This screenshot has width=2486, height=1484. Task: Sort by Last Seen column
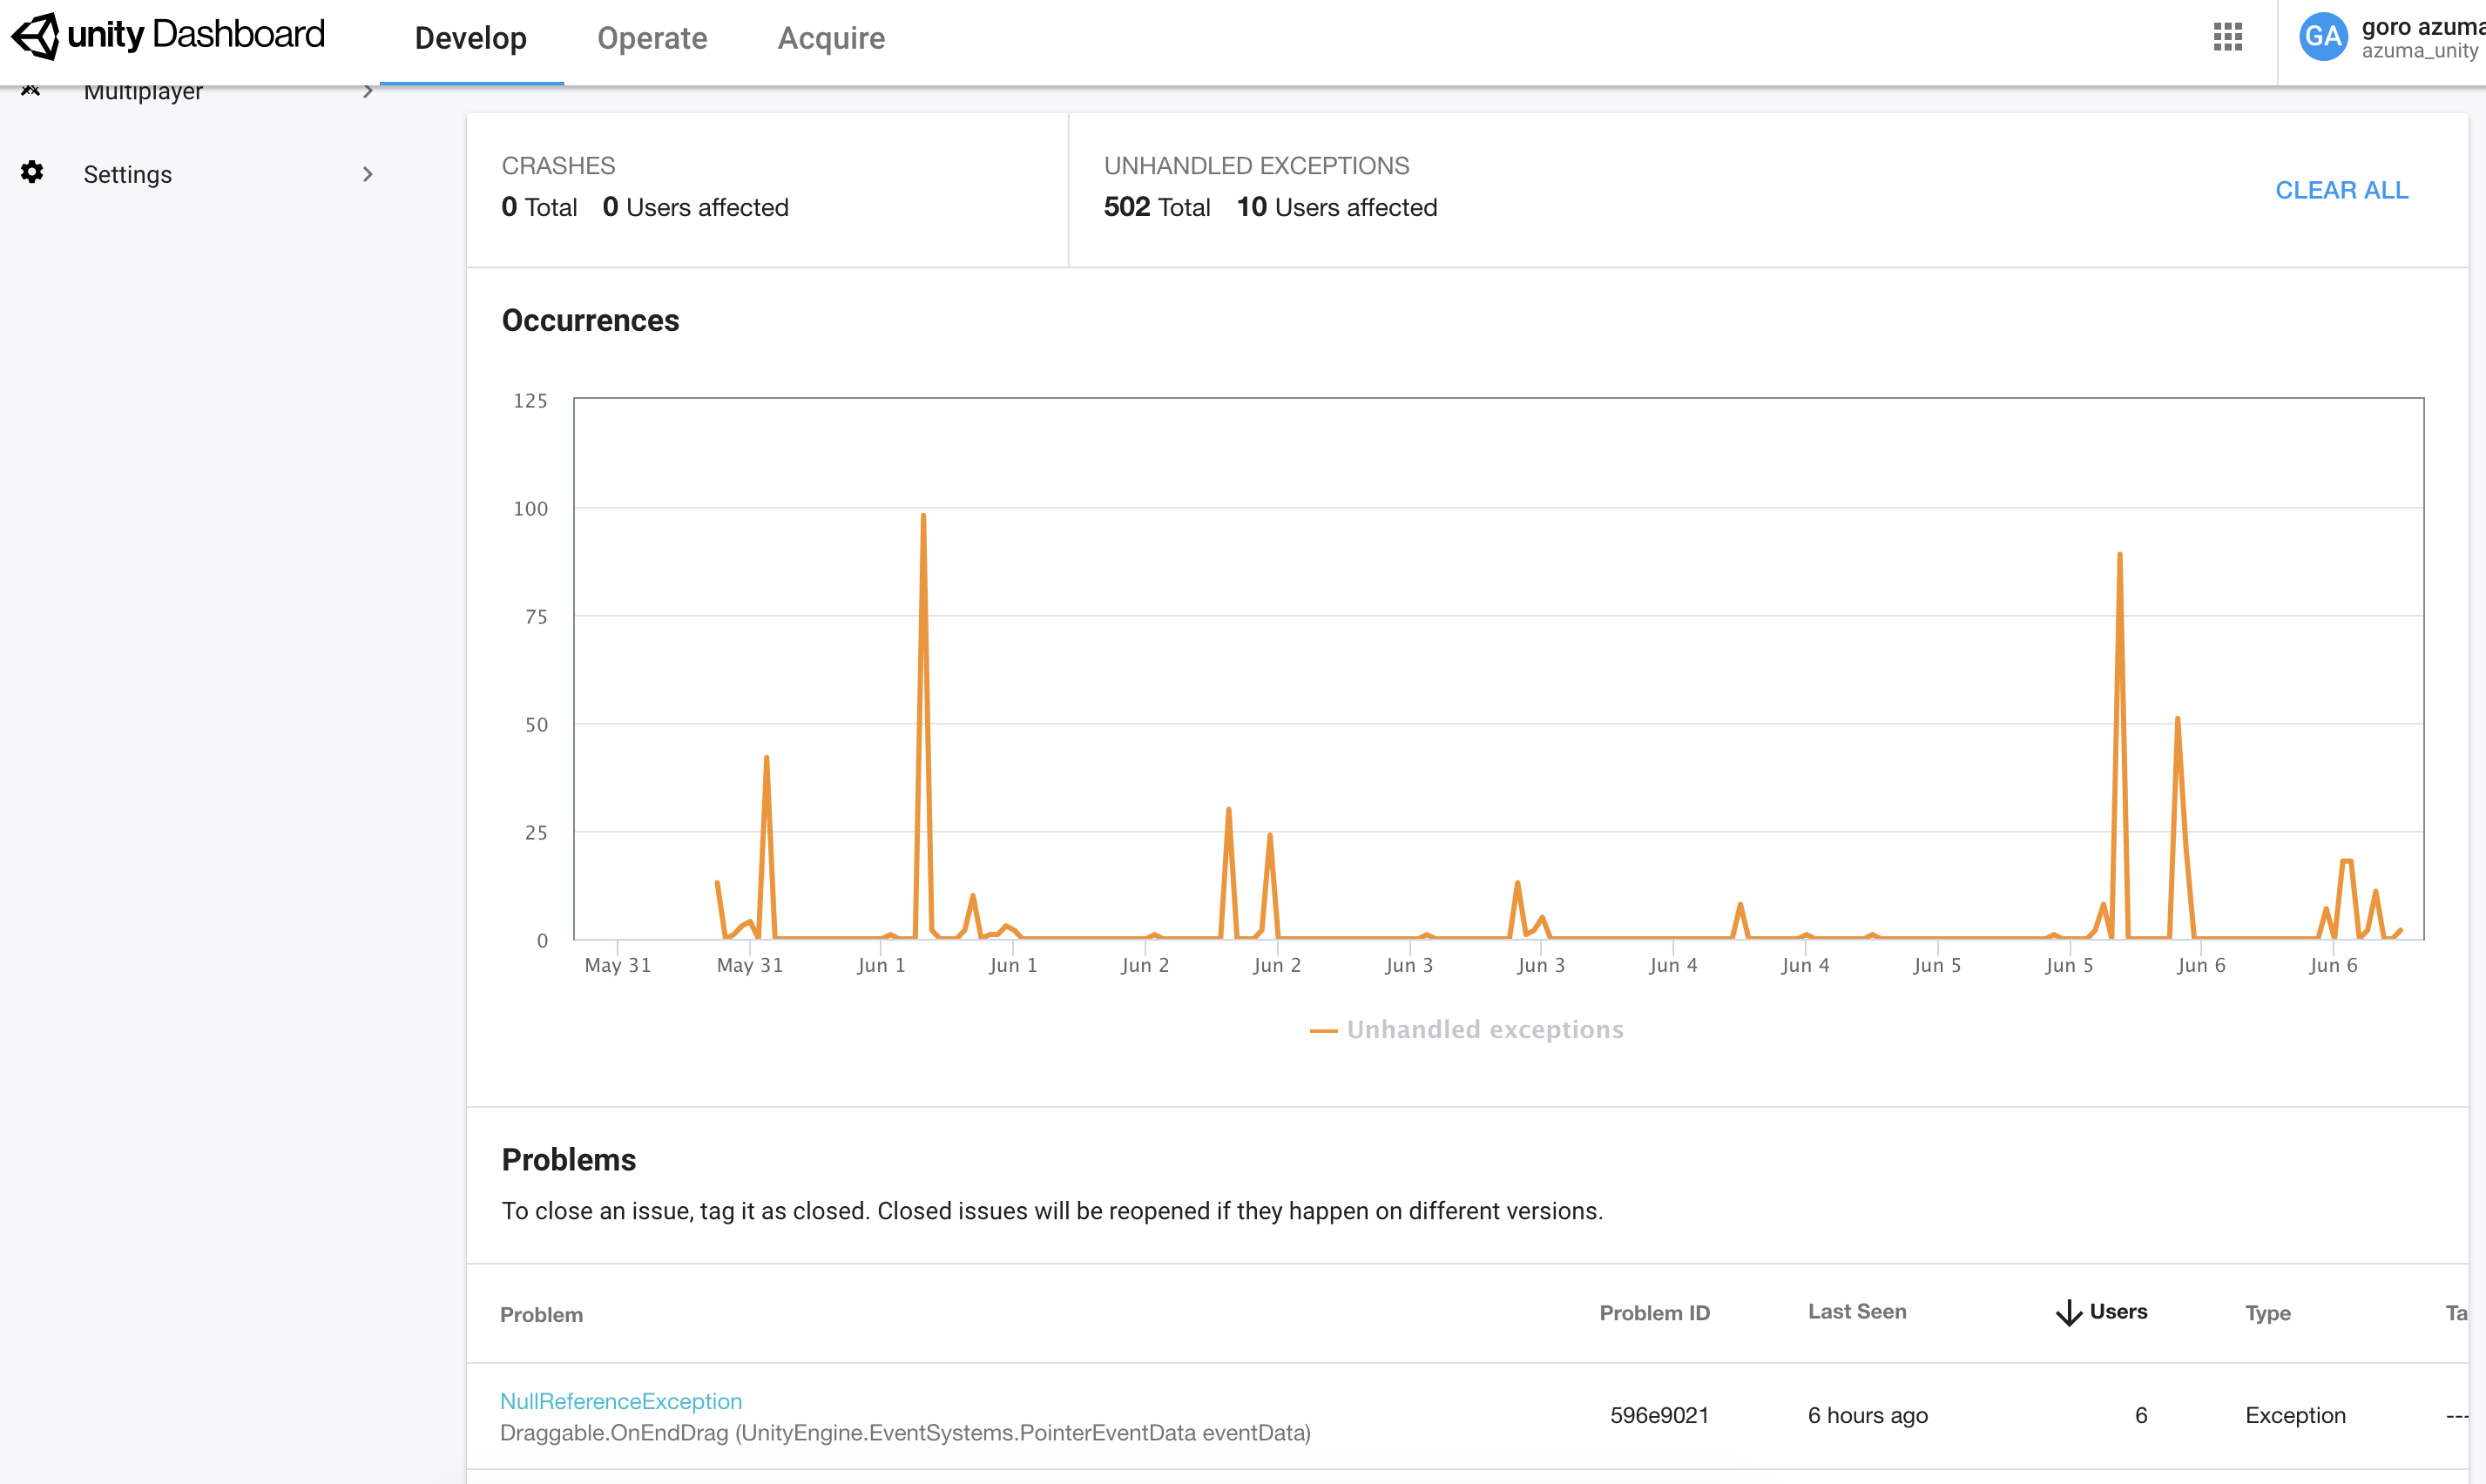point(1856,1312)
